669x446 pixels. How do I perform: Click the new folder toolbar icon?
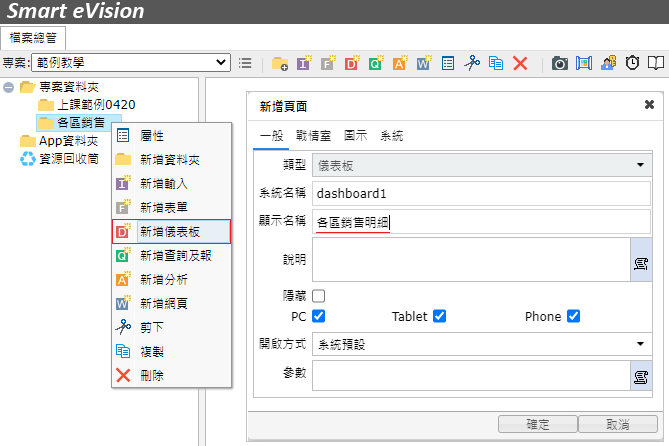pos(280,63)
